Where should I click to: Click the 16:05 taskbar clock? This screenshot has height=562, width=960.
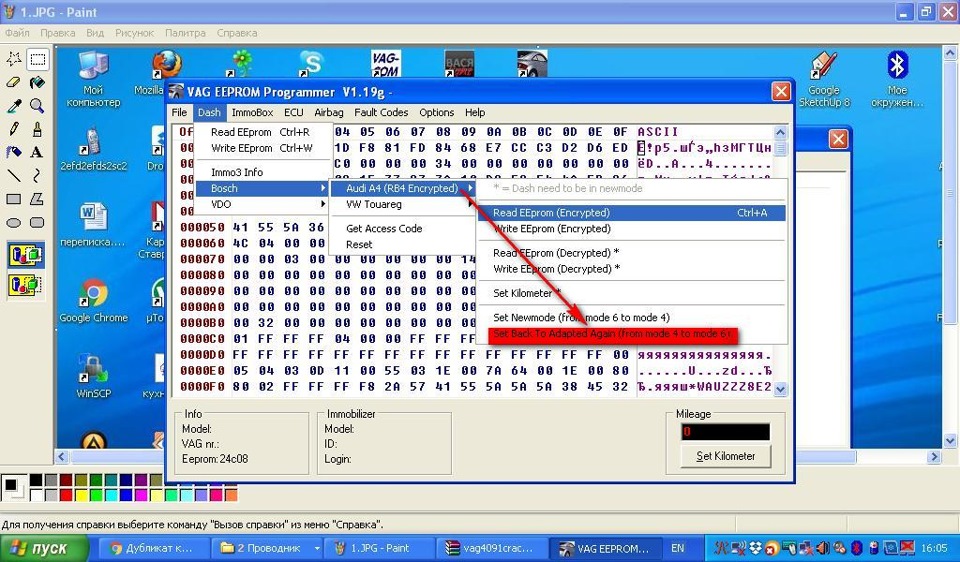(934, 548)
